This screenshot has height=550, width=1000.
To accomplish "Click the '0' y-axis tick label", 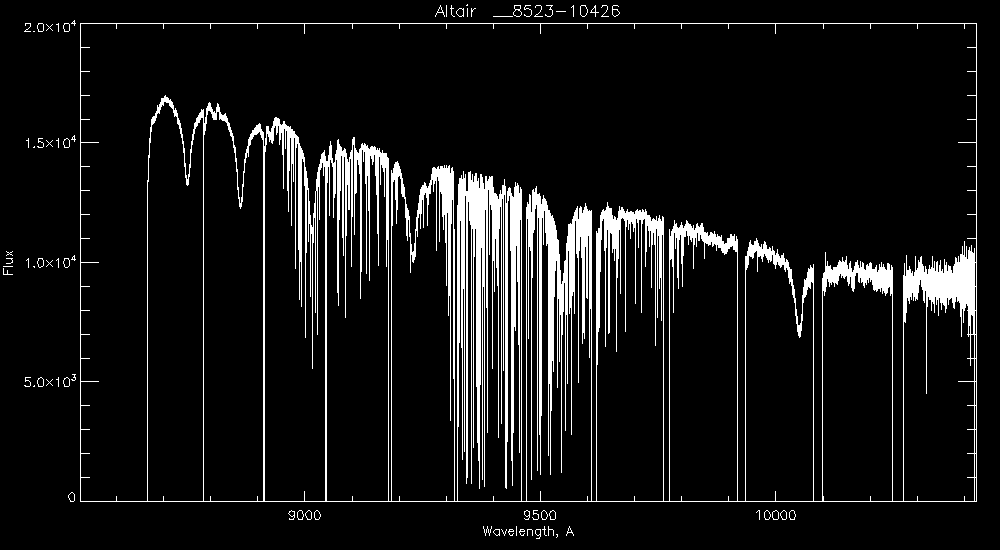I will coord(71,497).
